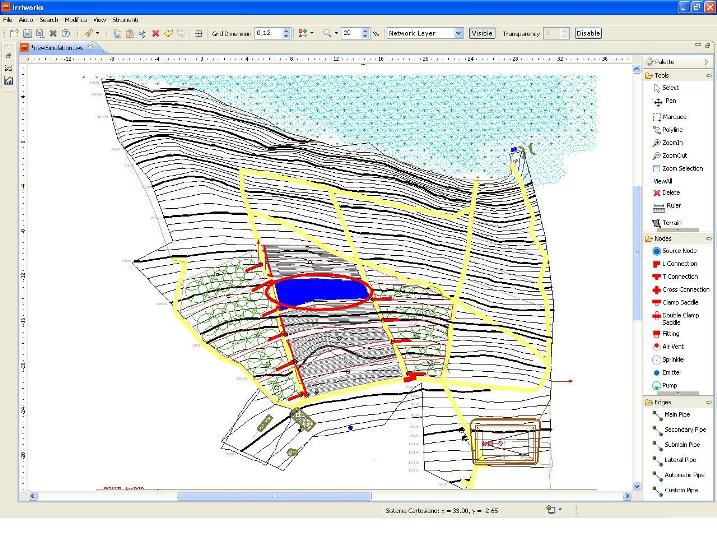
Task: Open the Network Layer dropdown
Action: click(425, 33)
